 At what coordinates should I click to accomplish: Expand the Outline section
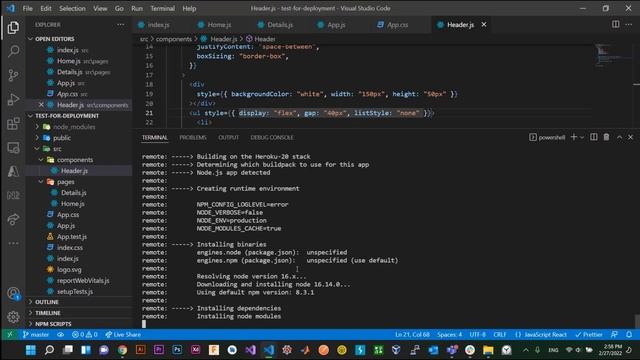click(x=31, y=302)
